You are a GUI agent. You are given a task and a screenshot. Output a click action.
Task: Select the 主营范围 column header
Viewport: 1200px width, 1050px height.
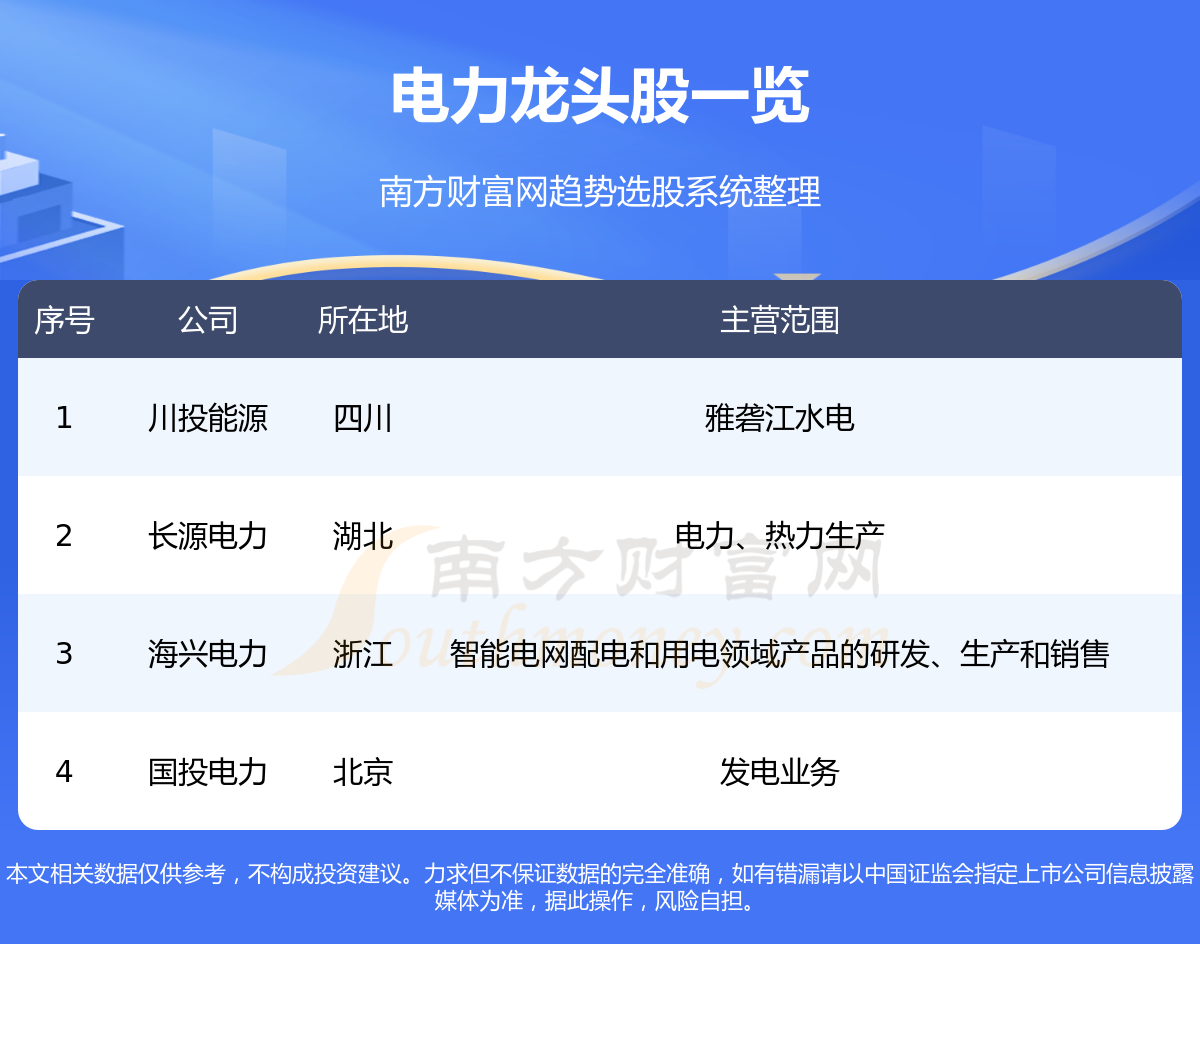[780, 320]
